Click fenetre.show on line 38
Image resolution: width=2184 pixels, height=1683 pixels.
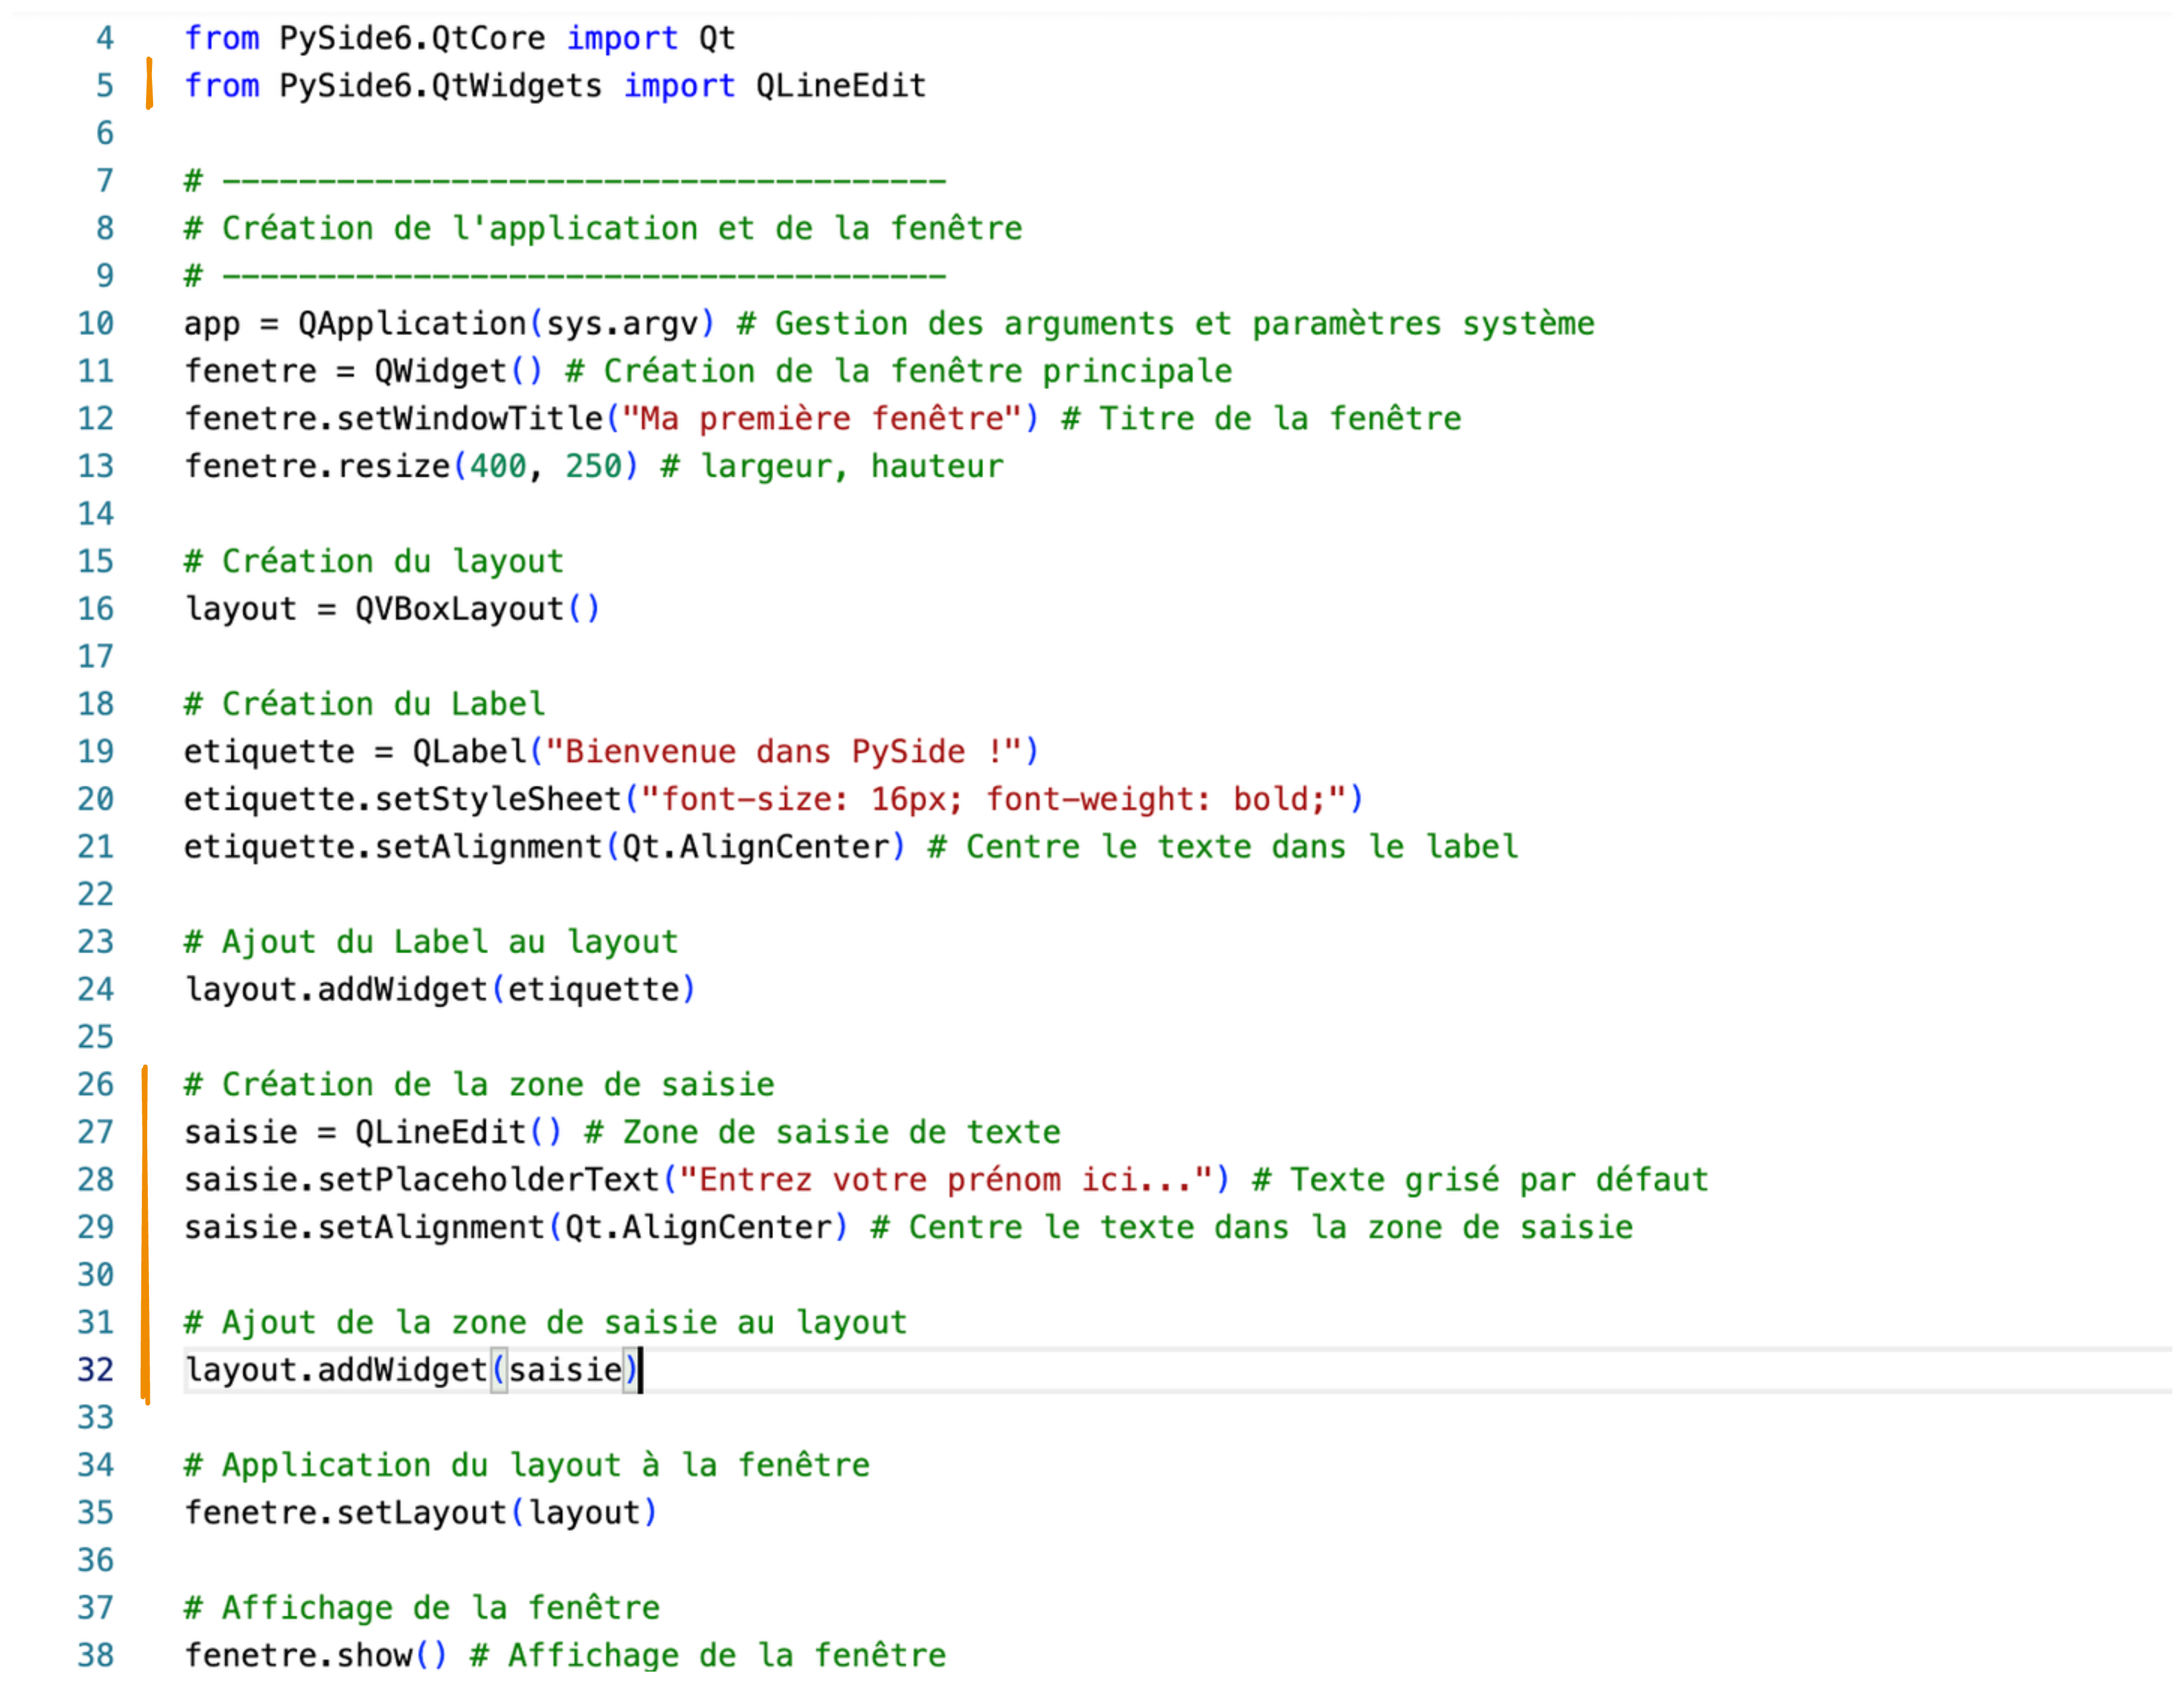(x=298, y=1655)
